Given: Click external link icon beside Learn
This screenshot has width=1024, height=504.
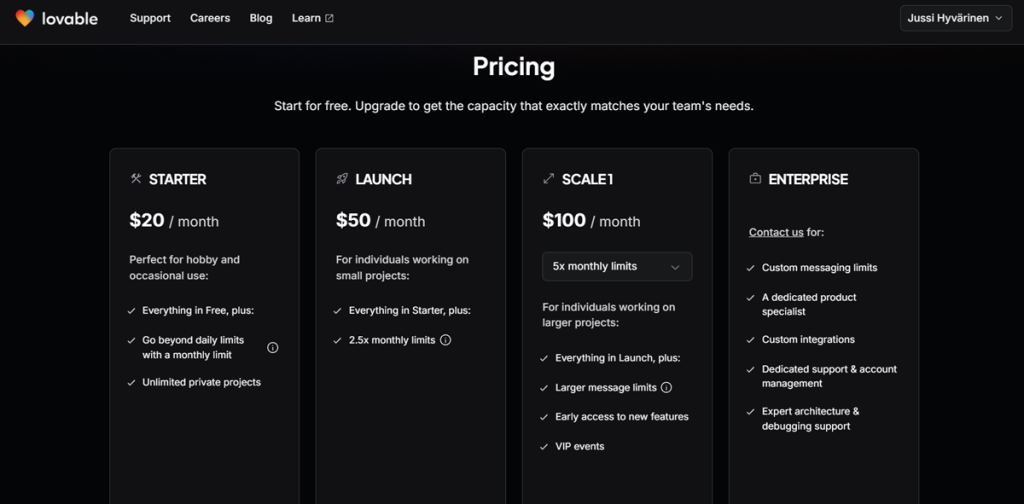Looking at the screenshot, I should coord(330,18).
